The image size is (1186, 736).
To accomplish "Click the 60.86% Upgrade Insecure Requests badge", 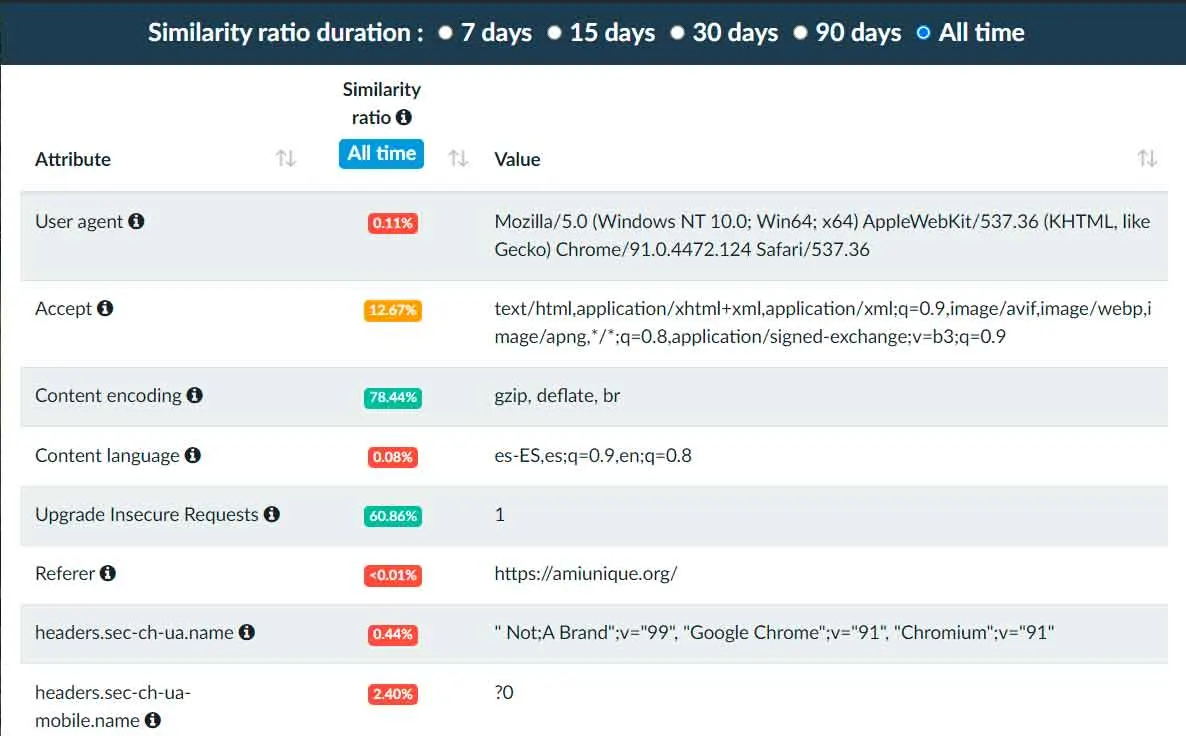I will (393, 516).
